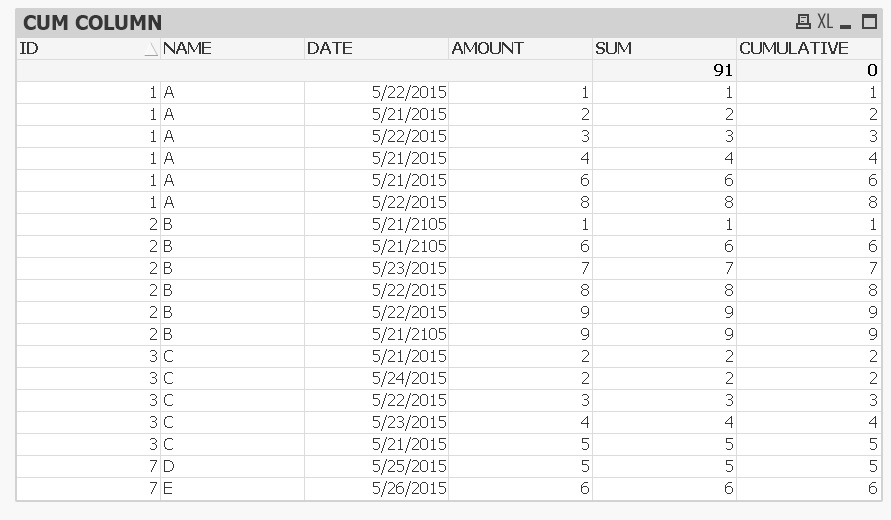
Task: Send table to Excel via XL icon
Action: 825,22
